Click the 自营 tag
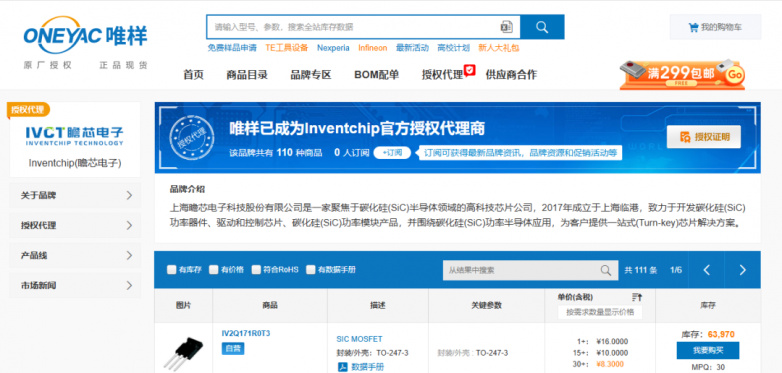 tap(233, 349)
